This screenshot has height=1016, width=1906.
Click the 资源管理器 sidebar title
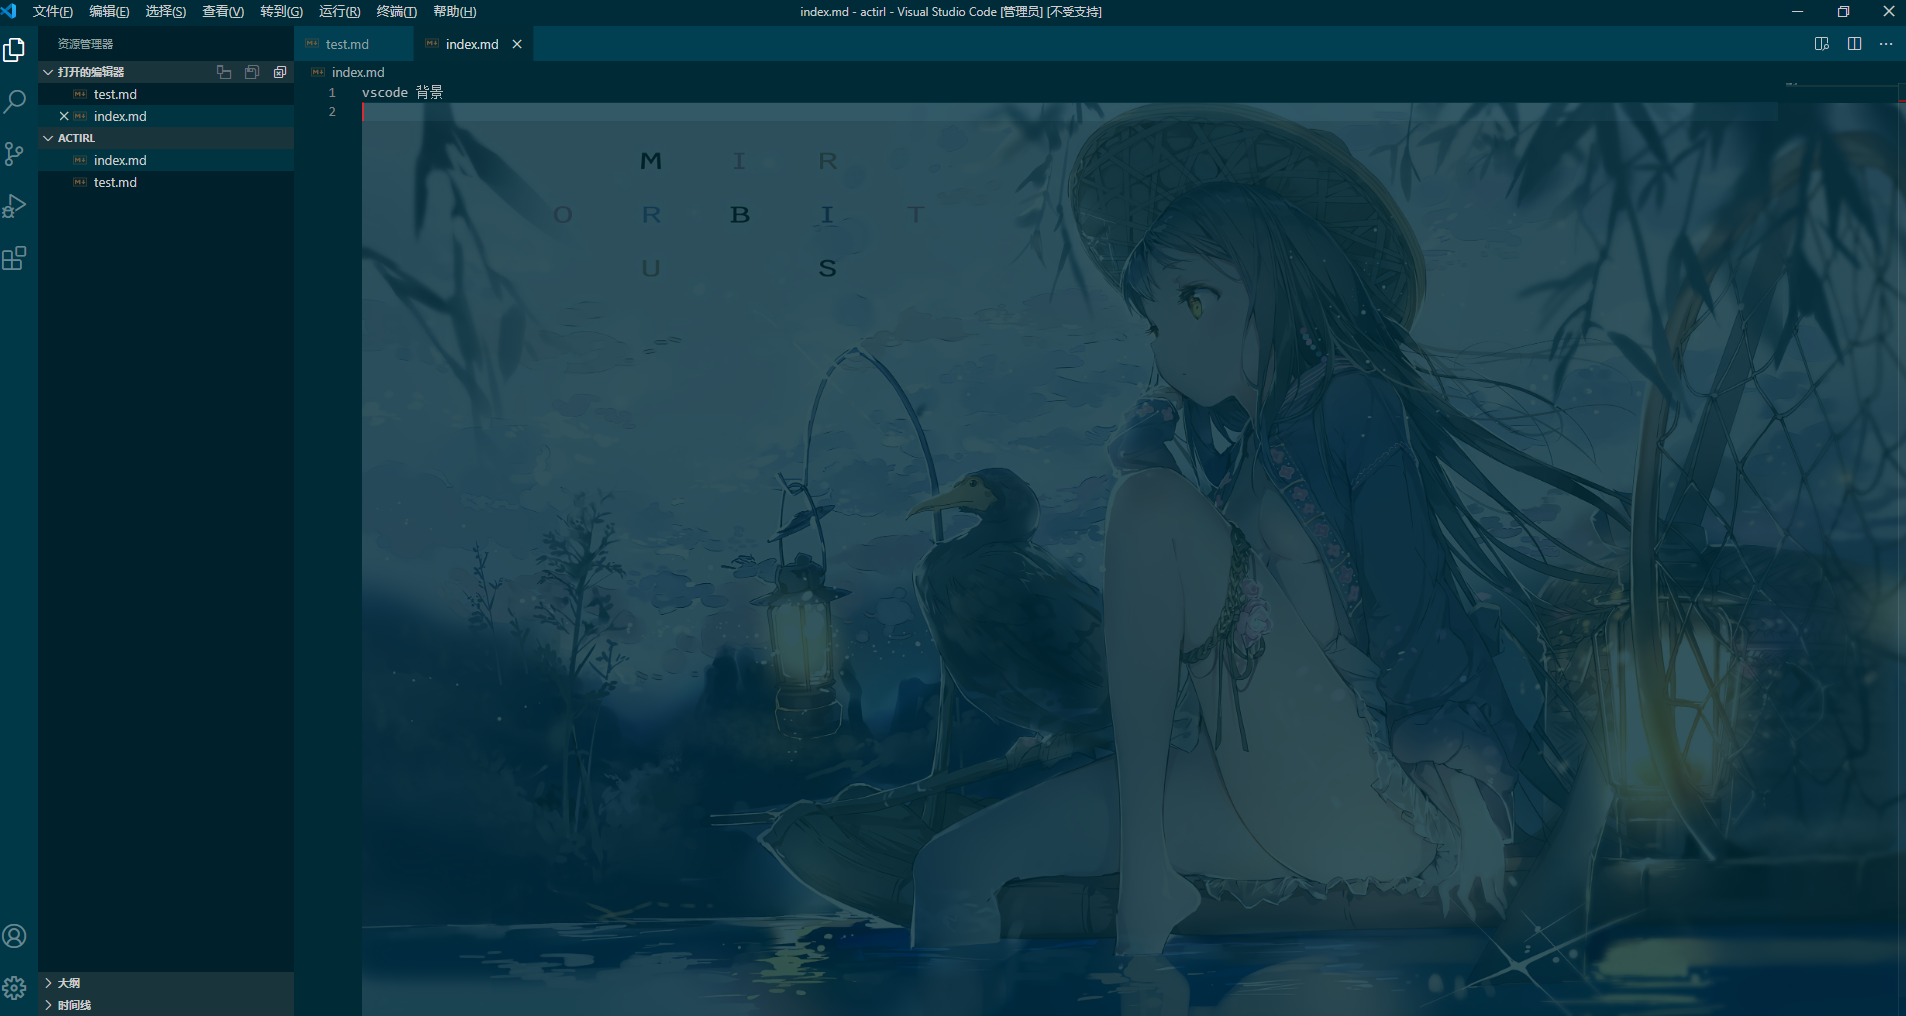pos(85,44)
